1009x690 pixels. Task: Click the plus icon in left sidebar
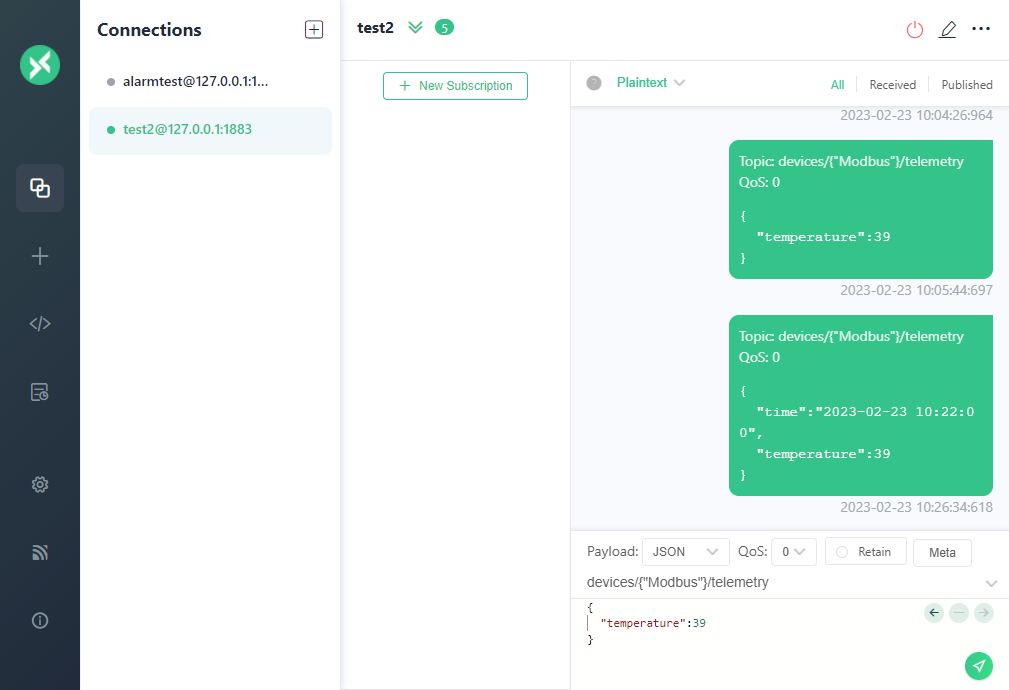click(x=40, y=256)
